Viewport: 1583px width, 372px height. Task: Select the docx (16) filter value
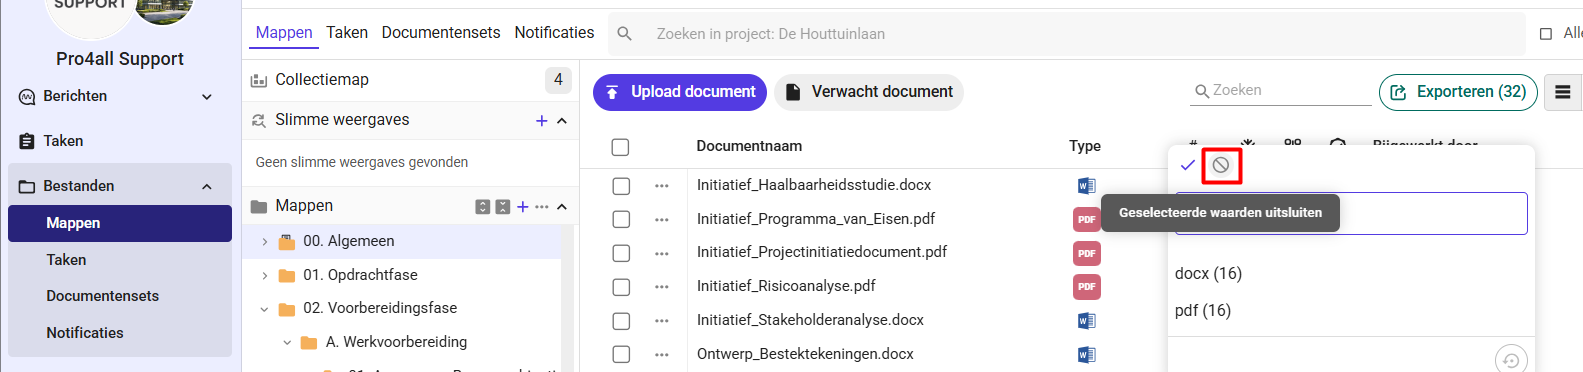click(x=1208, y=273)
